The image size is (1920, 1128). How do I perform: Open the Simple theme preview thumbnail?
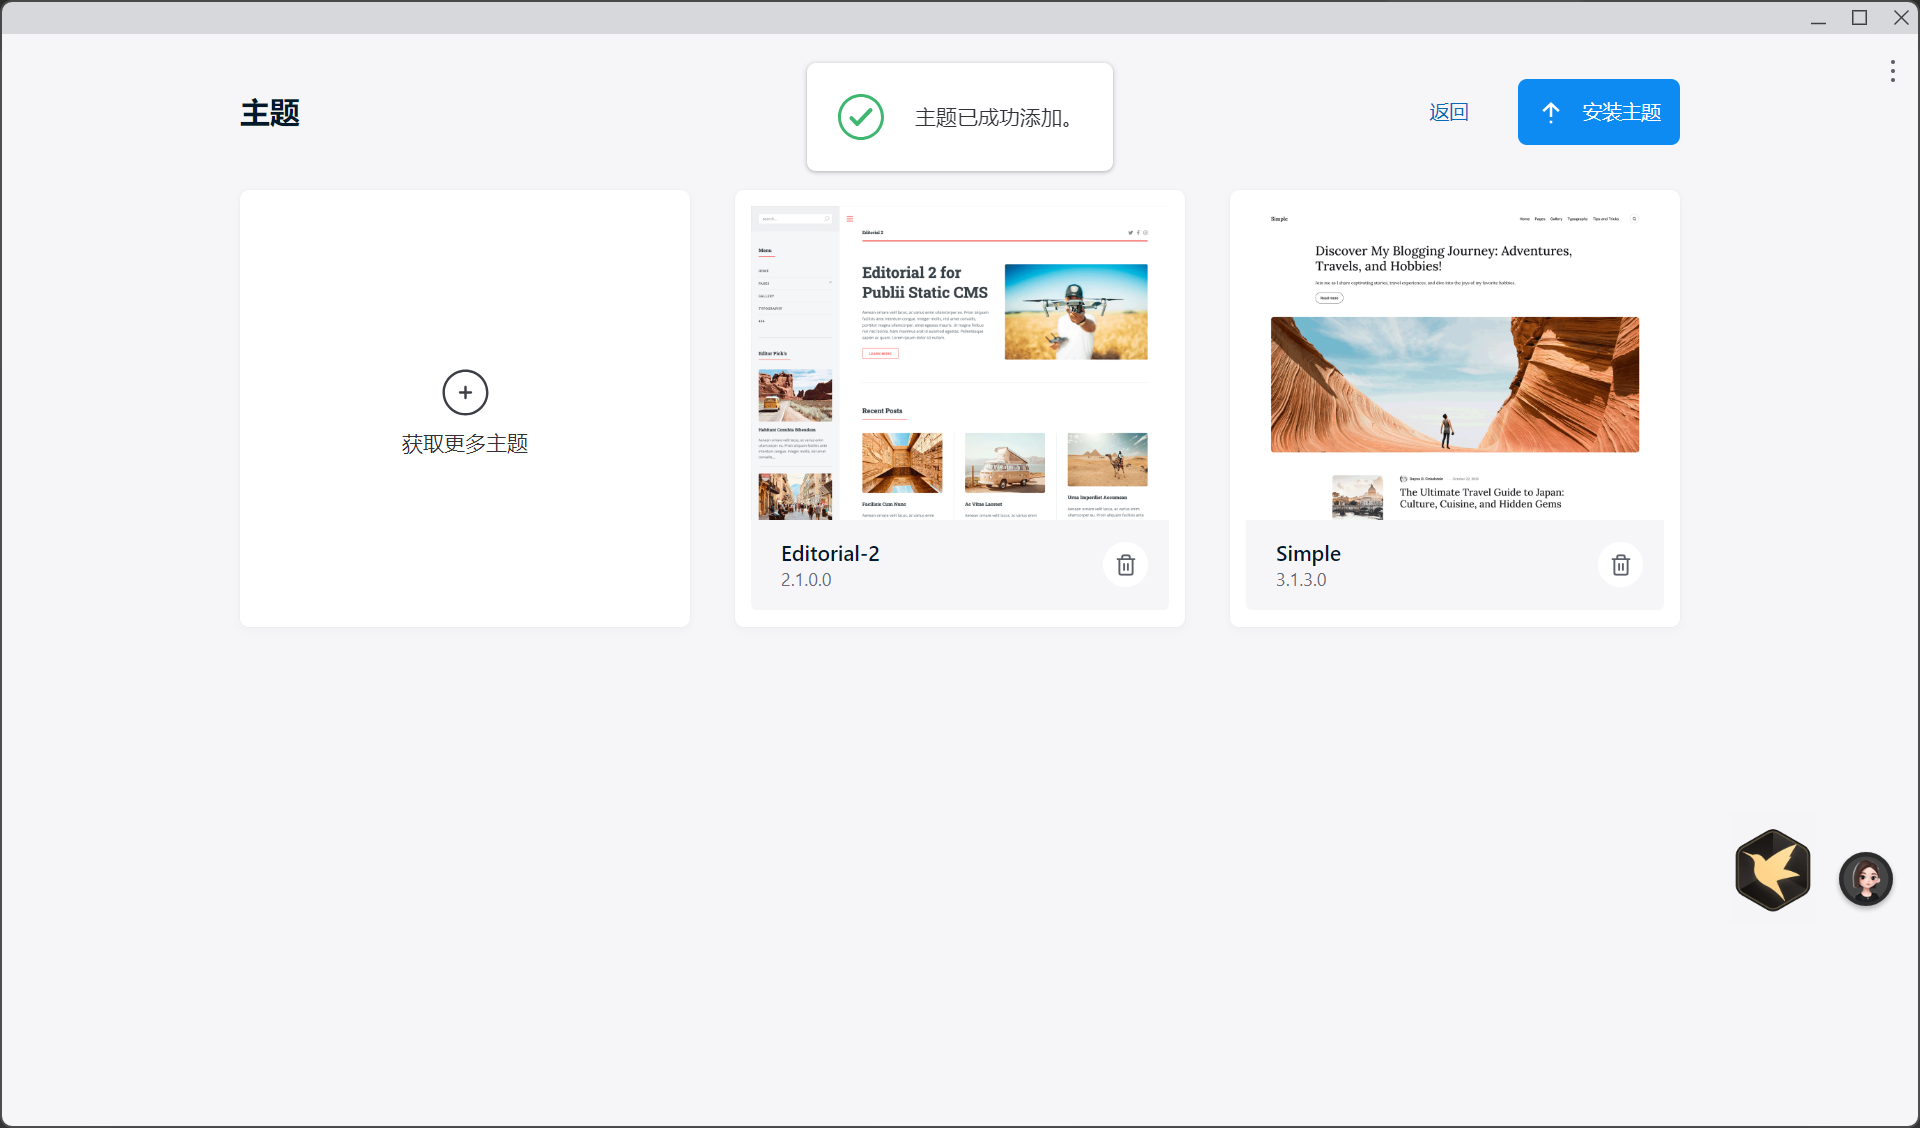coord(1454,363)
